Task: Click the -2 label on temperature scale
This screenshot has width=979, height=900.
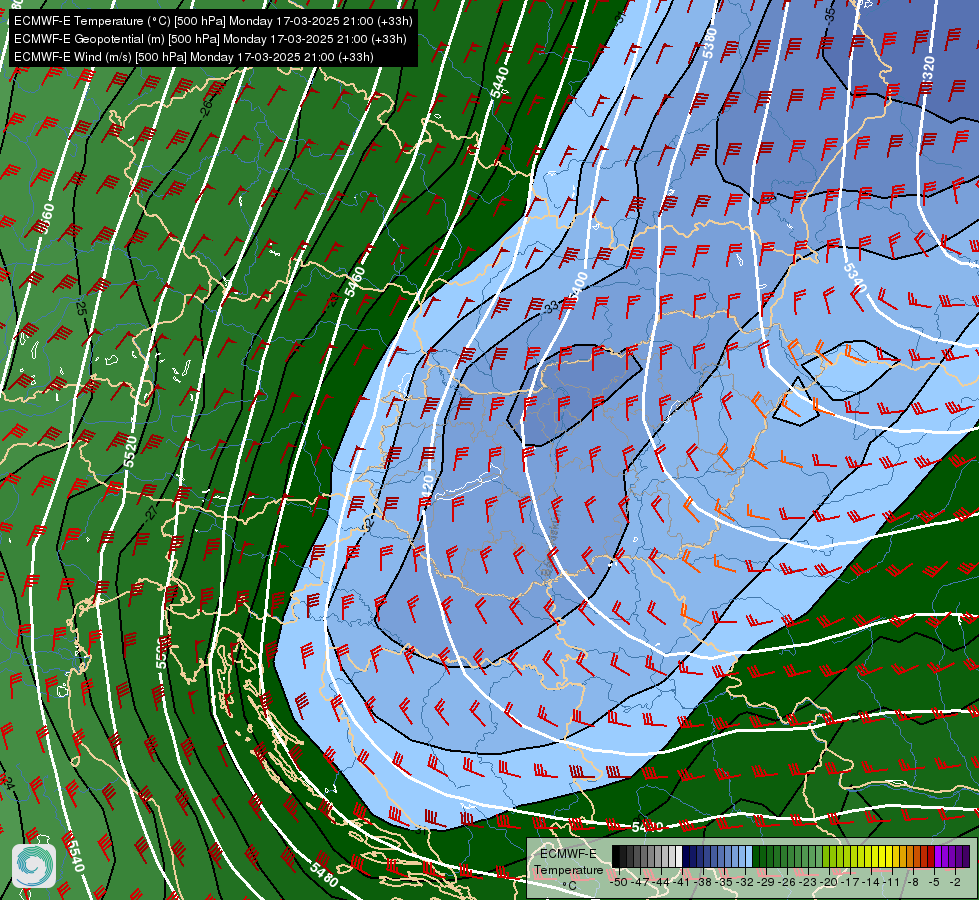Action: tap(955, 882)
